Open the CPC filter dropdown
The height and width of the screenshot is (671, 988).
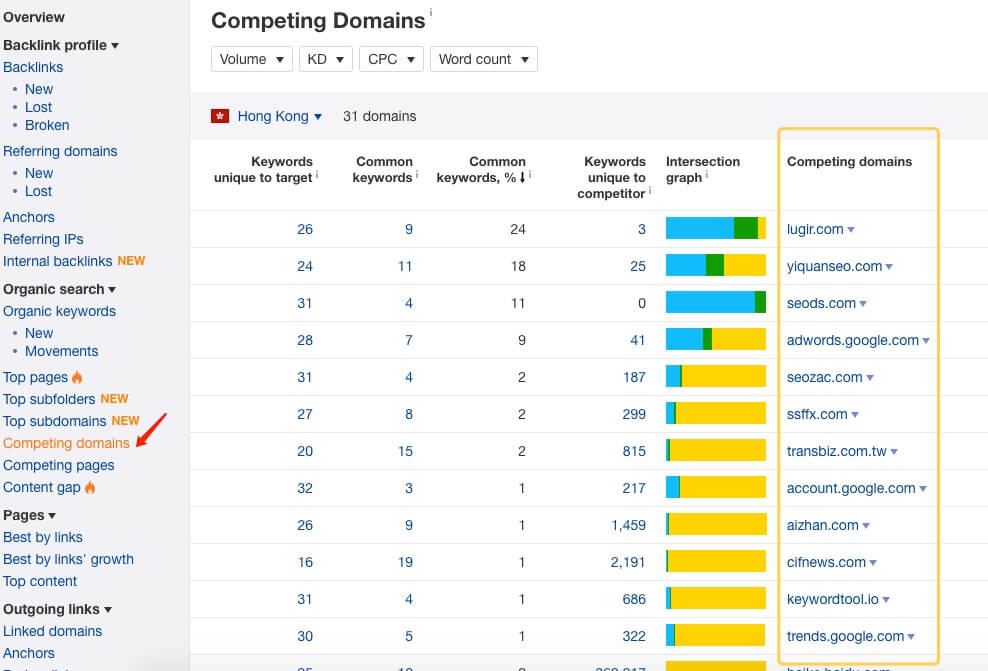[391, 59]
